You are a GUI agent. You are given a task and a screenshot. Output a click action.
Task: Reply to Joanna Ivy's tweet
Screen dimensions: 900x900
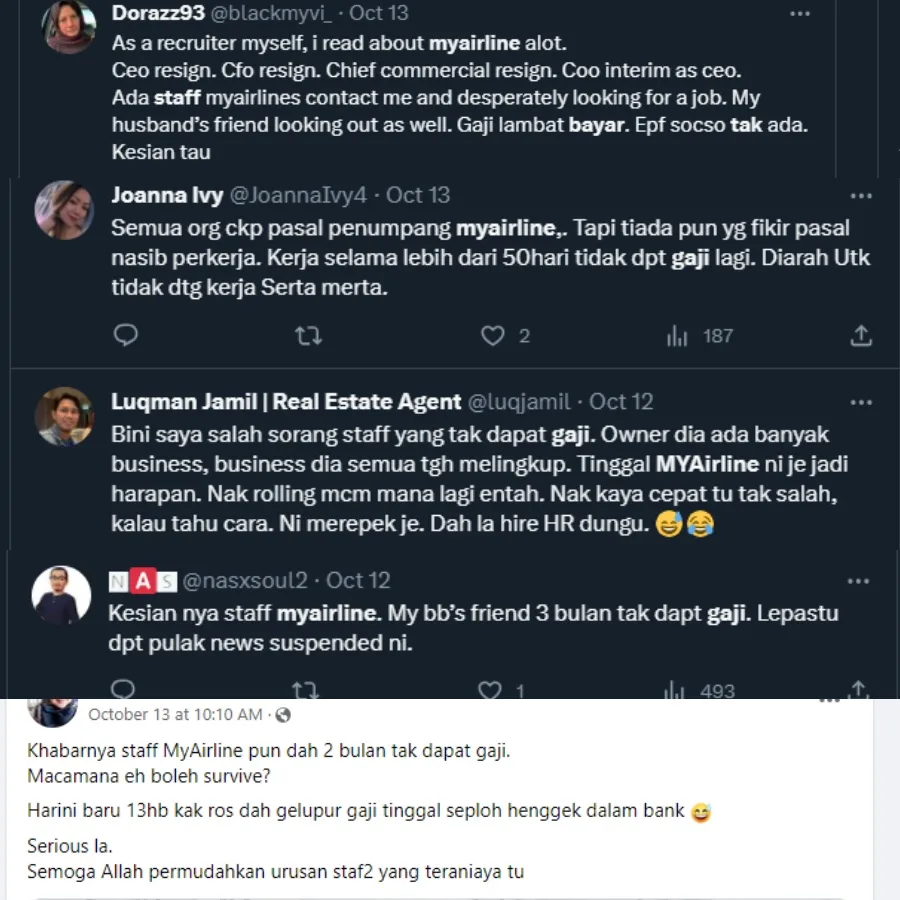[125, 336]
